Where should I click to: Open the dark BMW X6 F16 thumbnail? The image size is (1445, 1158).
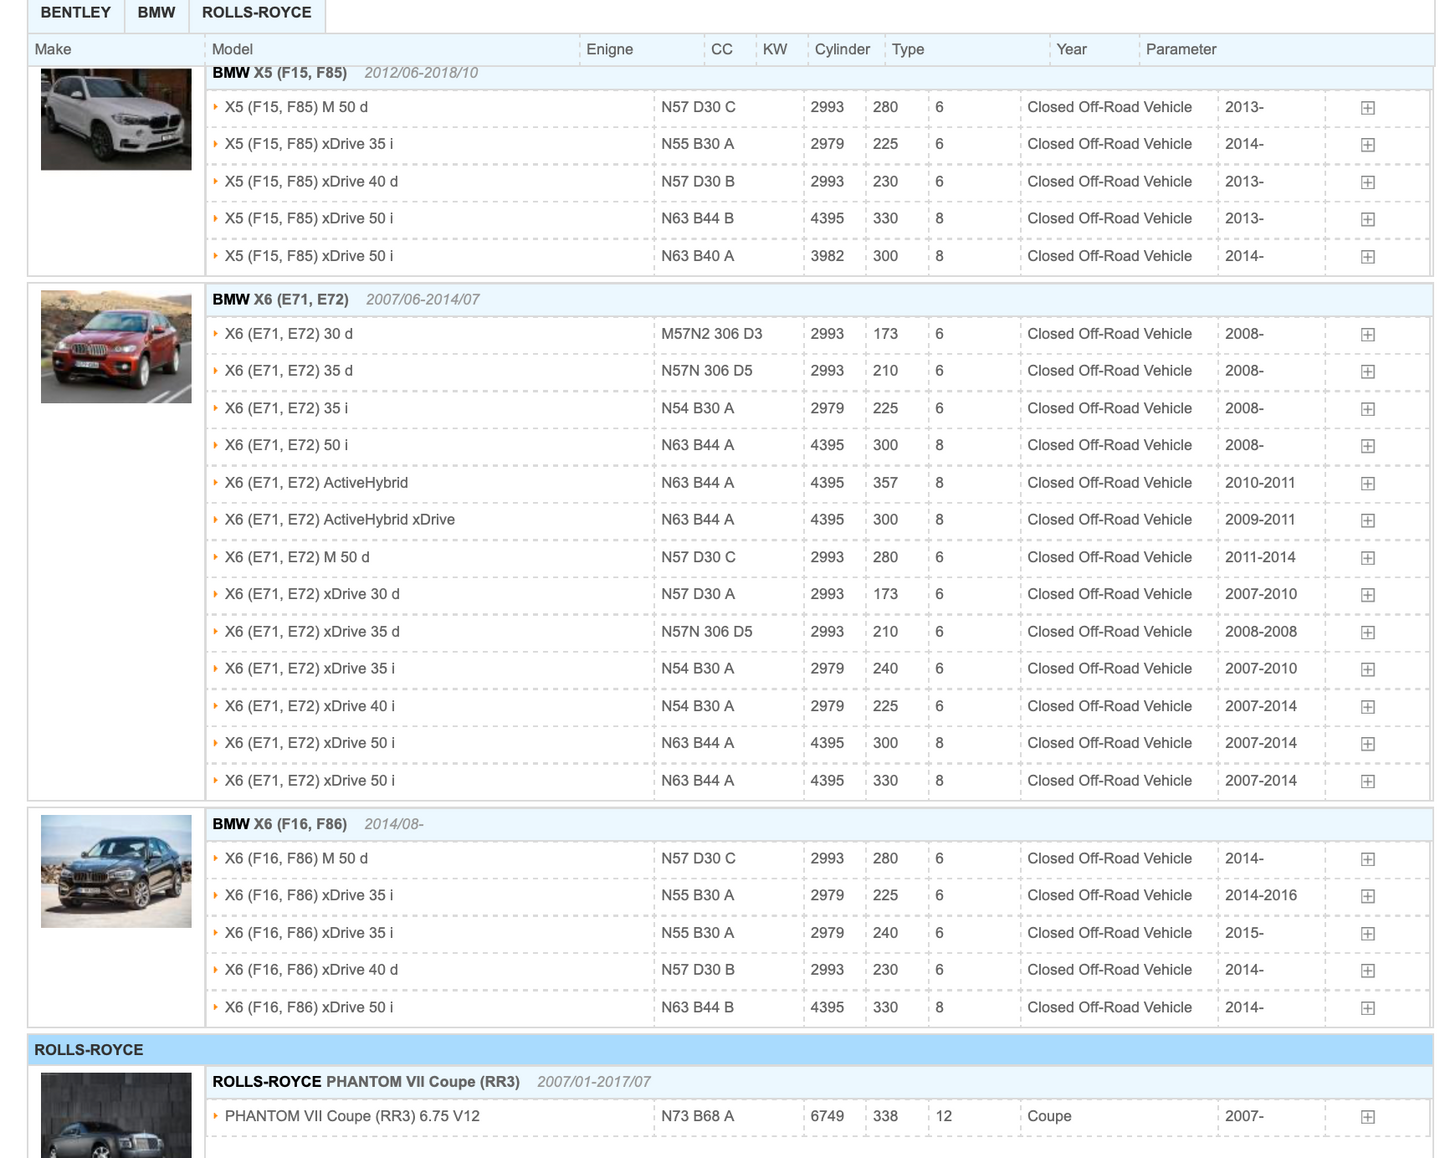click(x=116, y=871)
